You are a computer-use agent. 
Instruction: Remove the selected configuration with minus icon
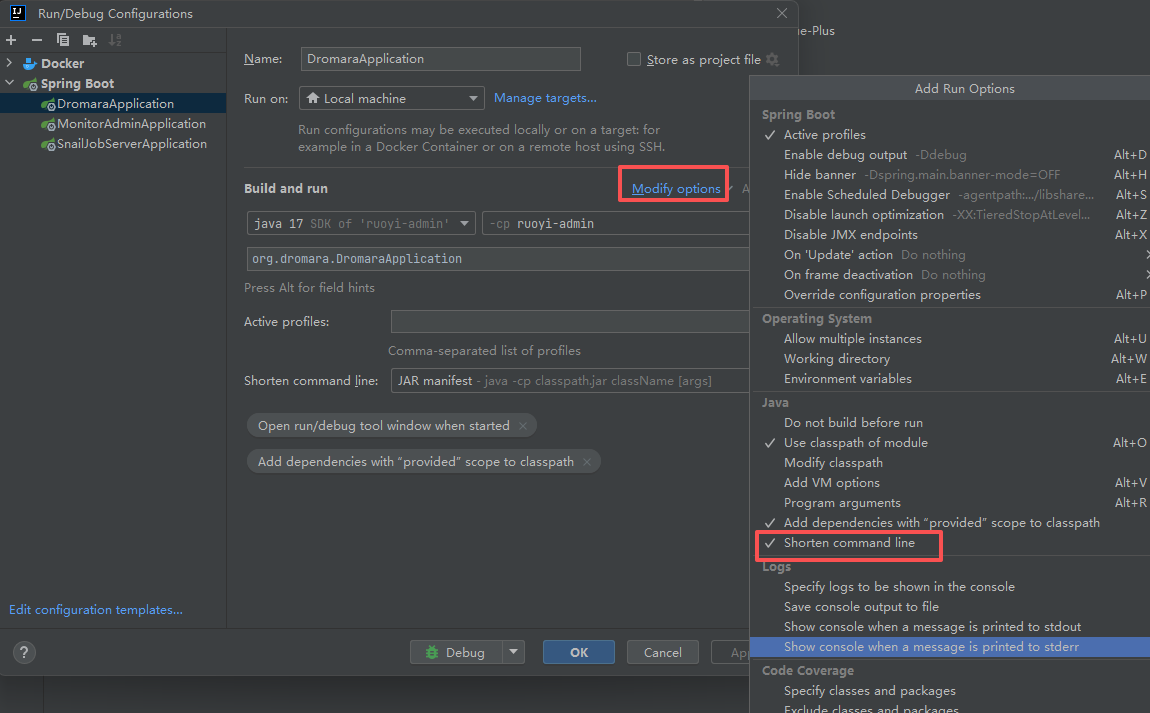tap(37, 40)
